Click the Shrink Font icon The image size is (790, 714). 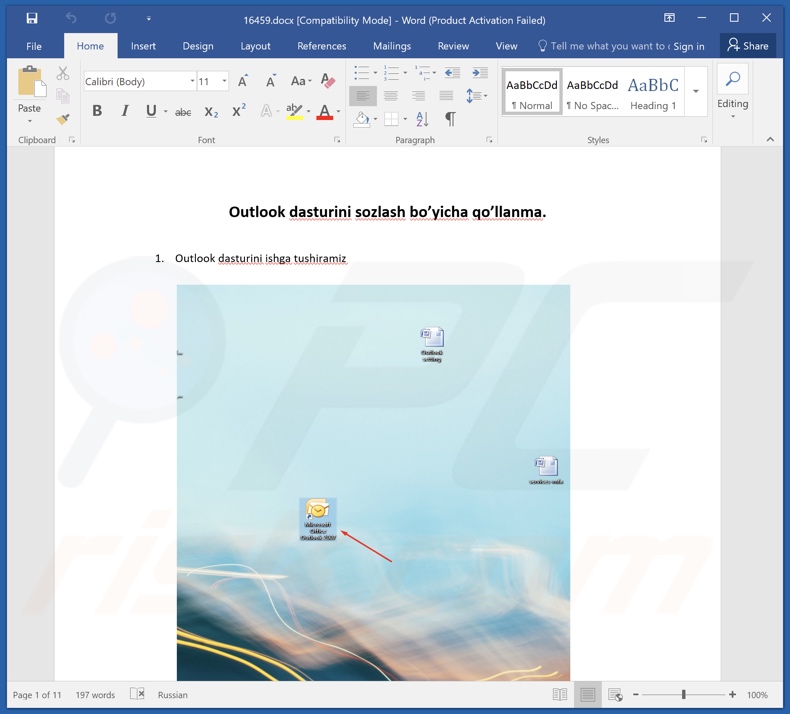point(271,81)
